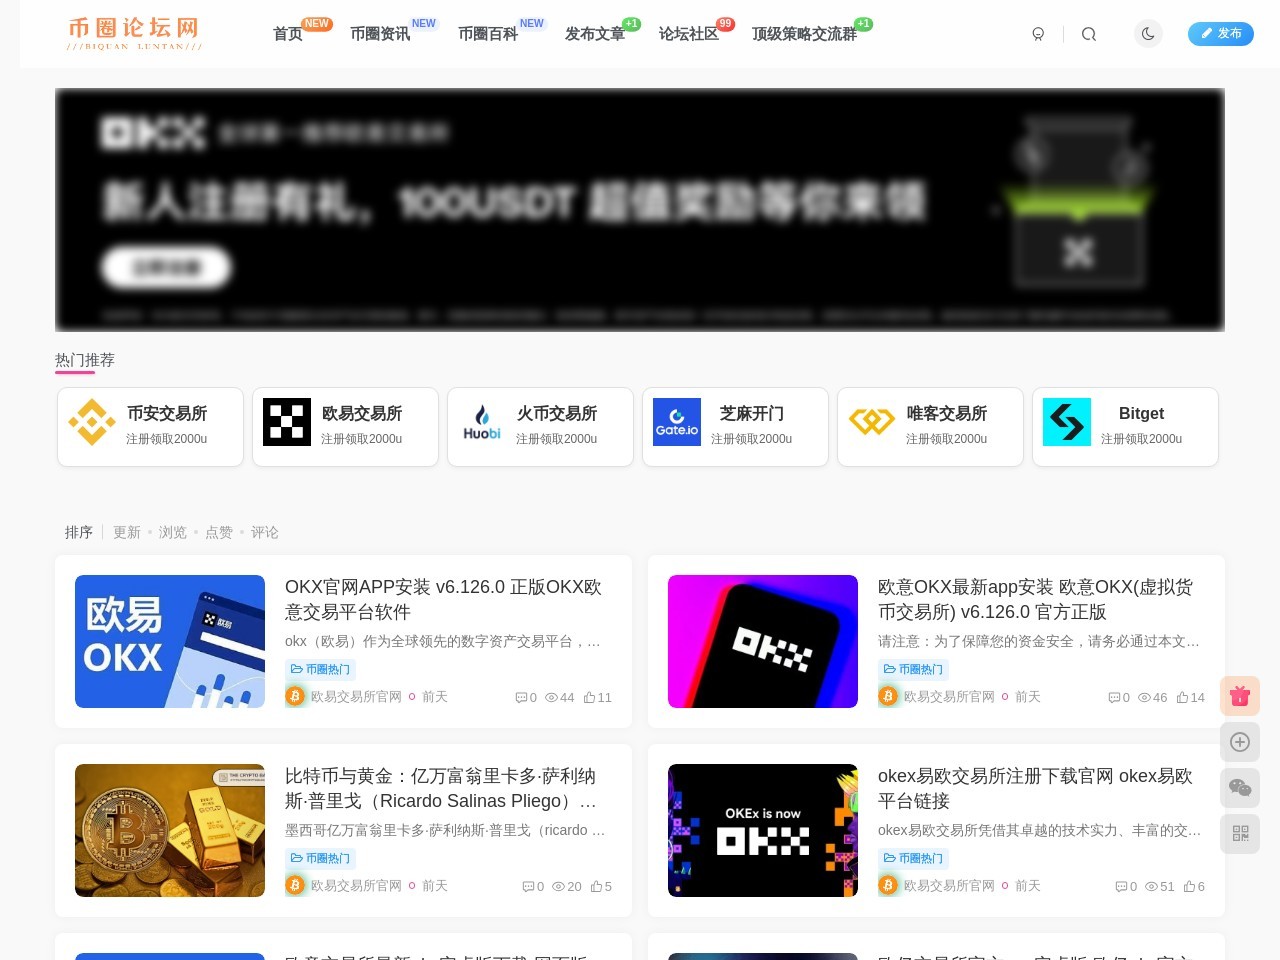Click author avatar on OKX官网APP post
The height and width of the screenshot is (960, 1280).
click(295, 696)
